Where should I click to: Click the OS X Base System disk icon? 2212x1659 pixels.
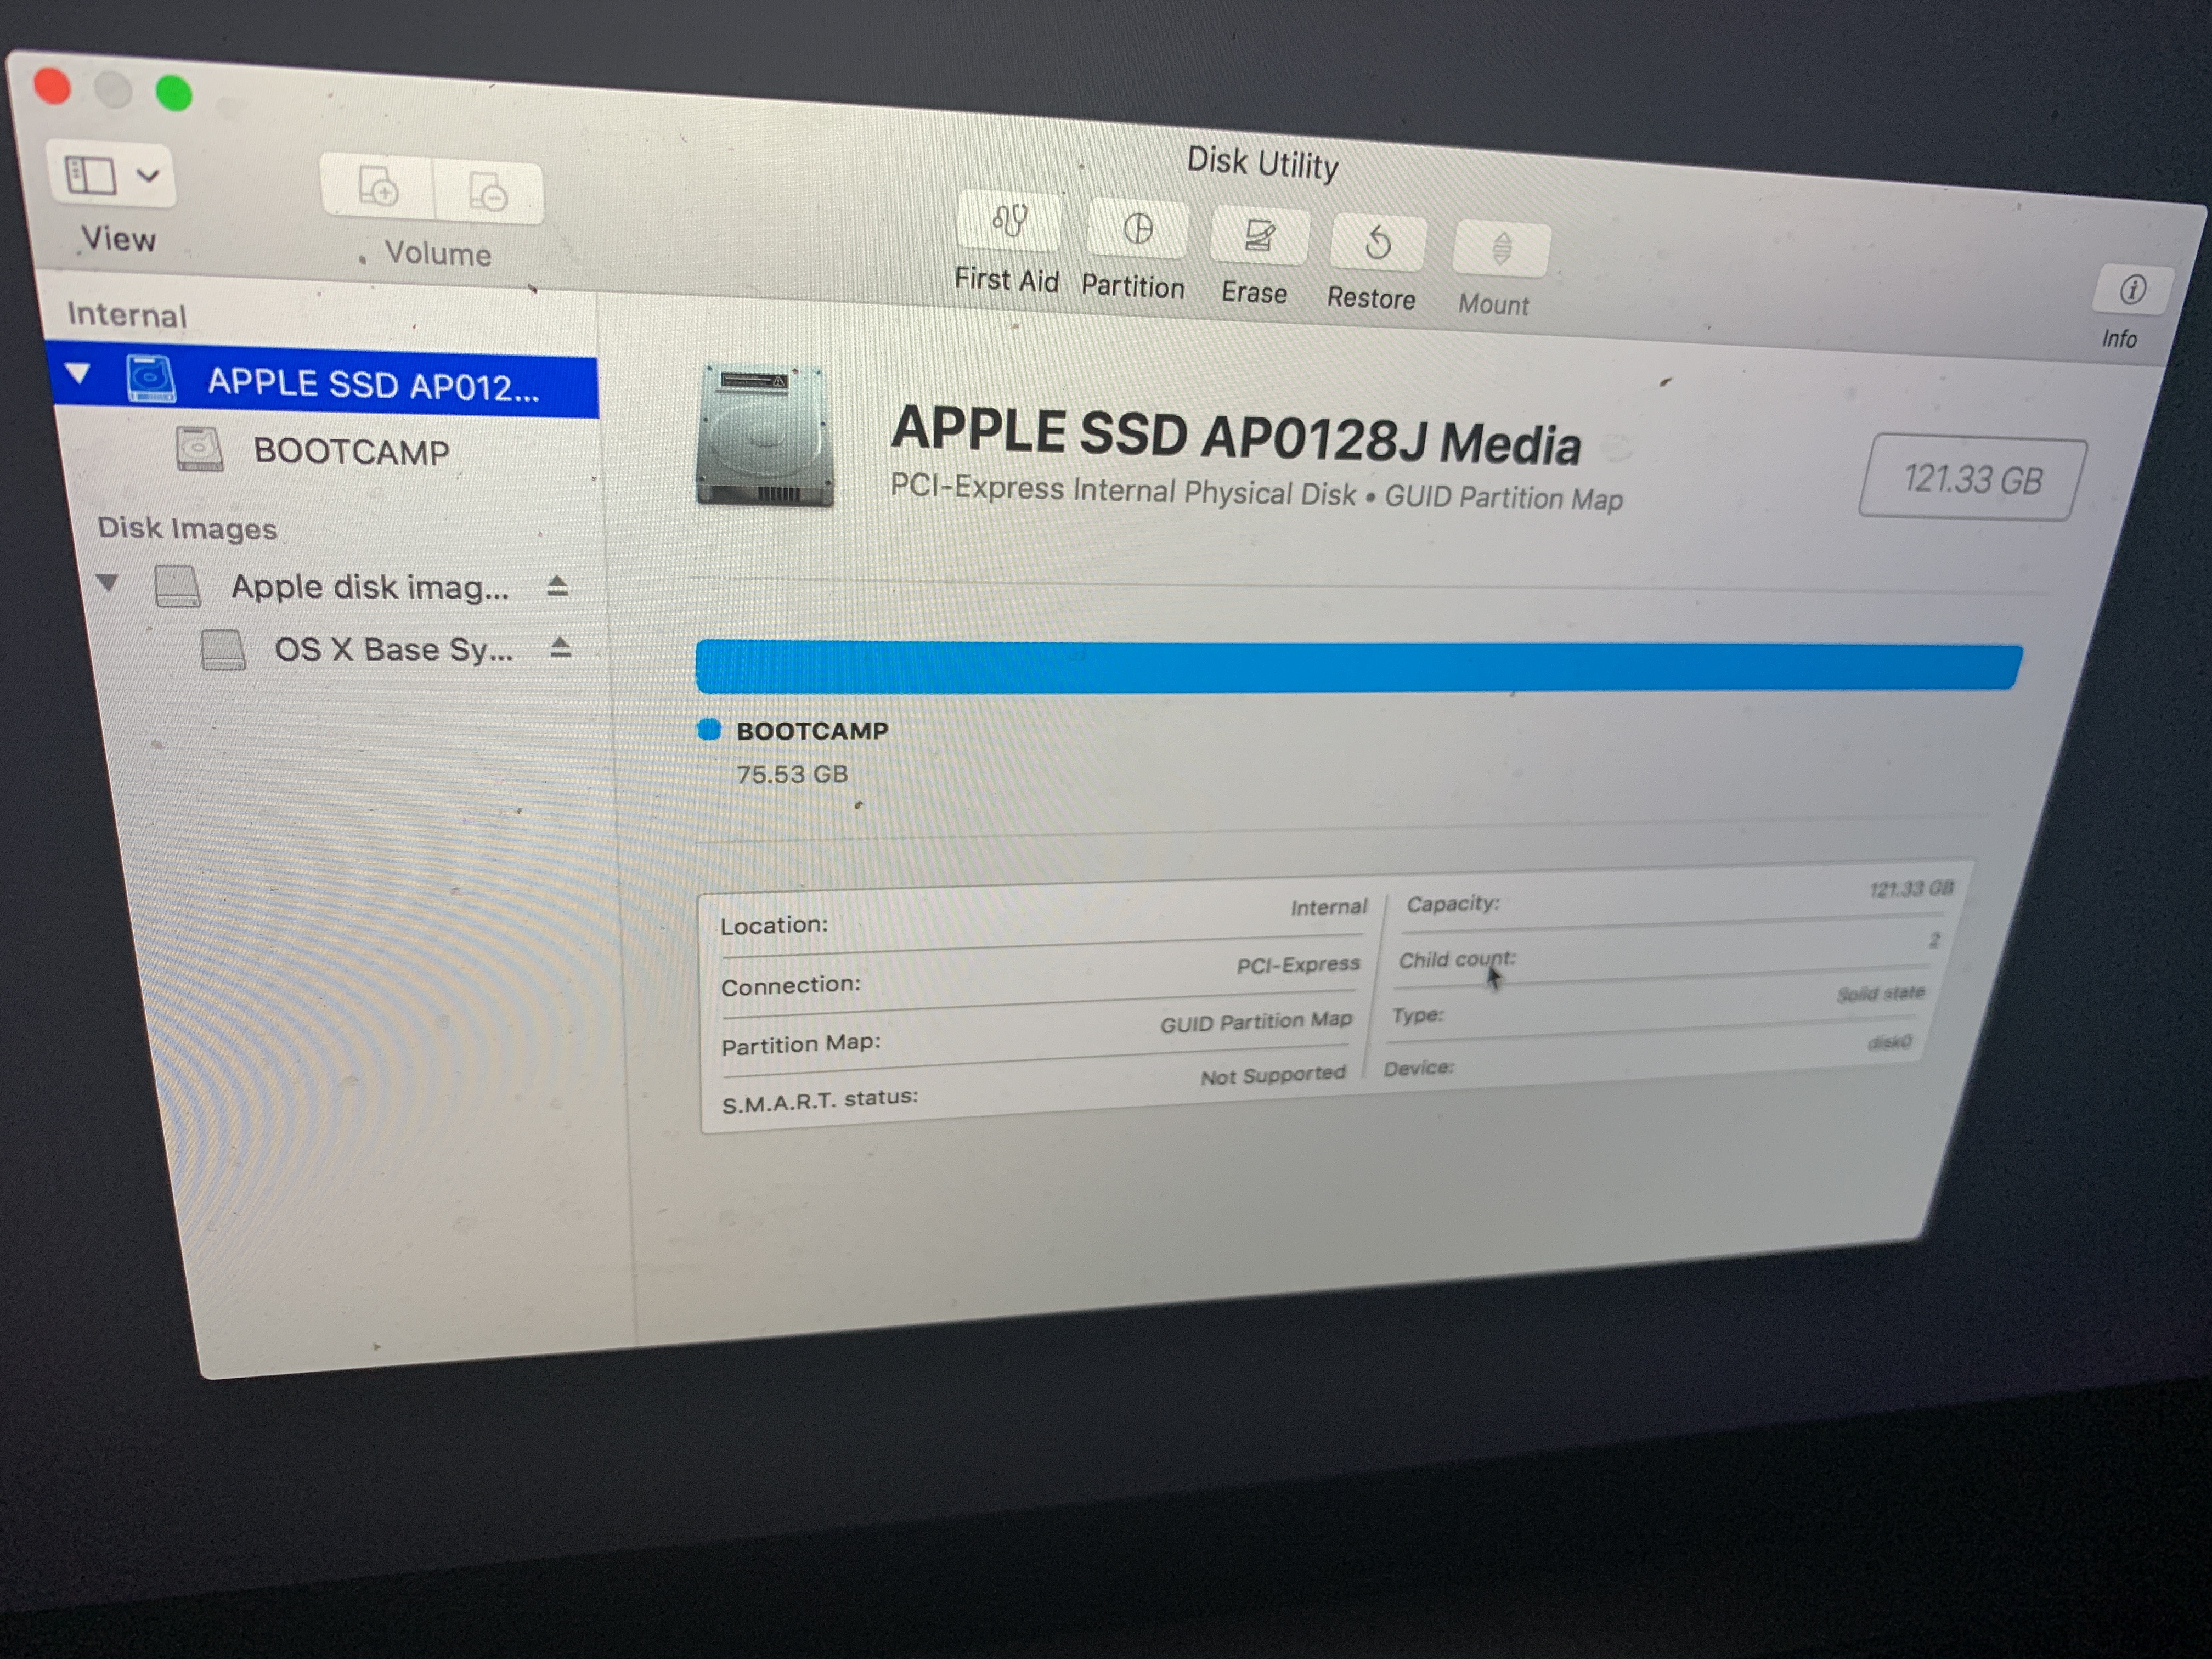223,649
